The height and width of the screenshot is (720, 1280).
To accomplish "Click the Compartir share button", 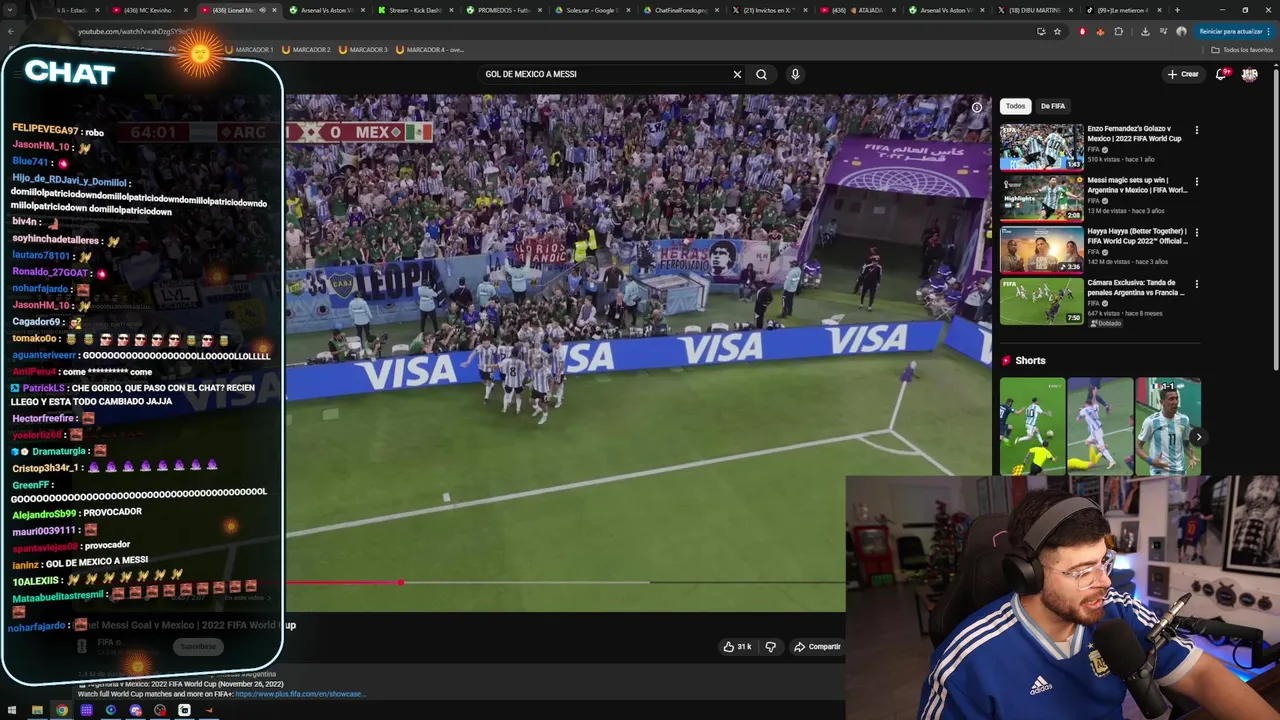I will (817, 647).
